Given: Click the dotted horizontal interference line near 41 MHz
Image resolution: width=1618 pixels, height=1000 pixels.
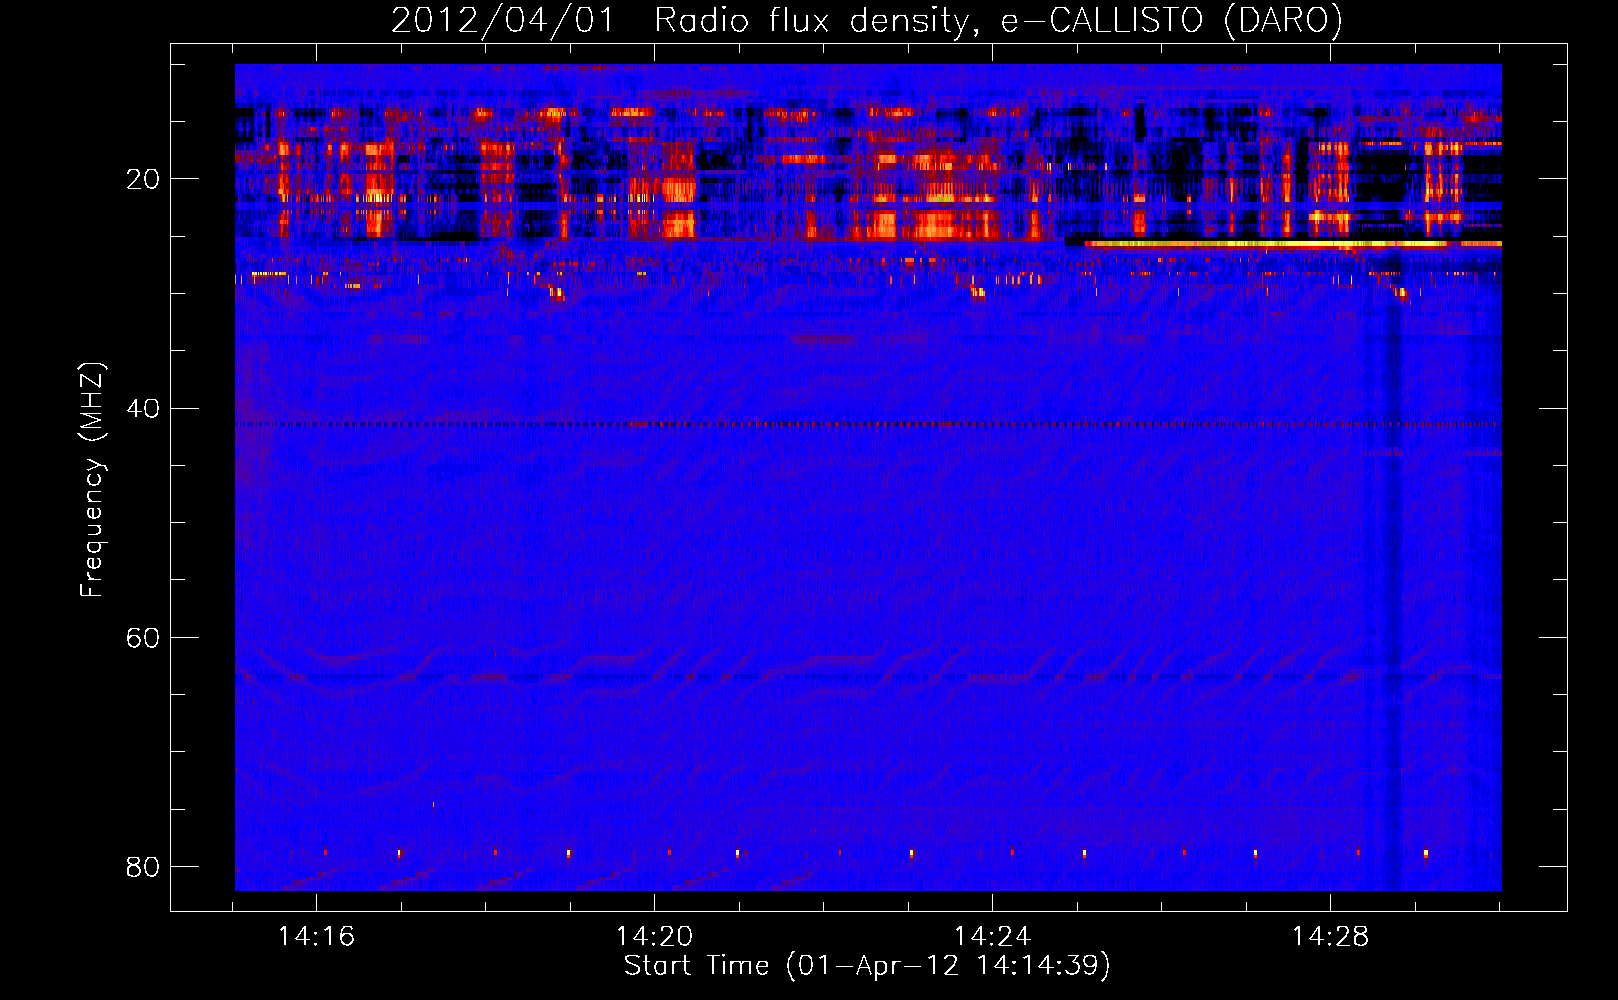Looking at the screenshot, I should tap(868, 424).
